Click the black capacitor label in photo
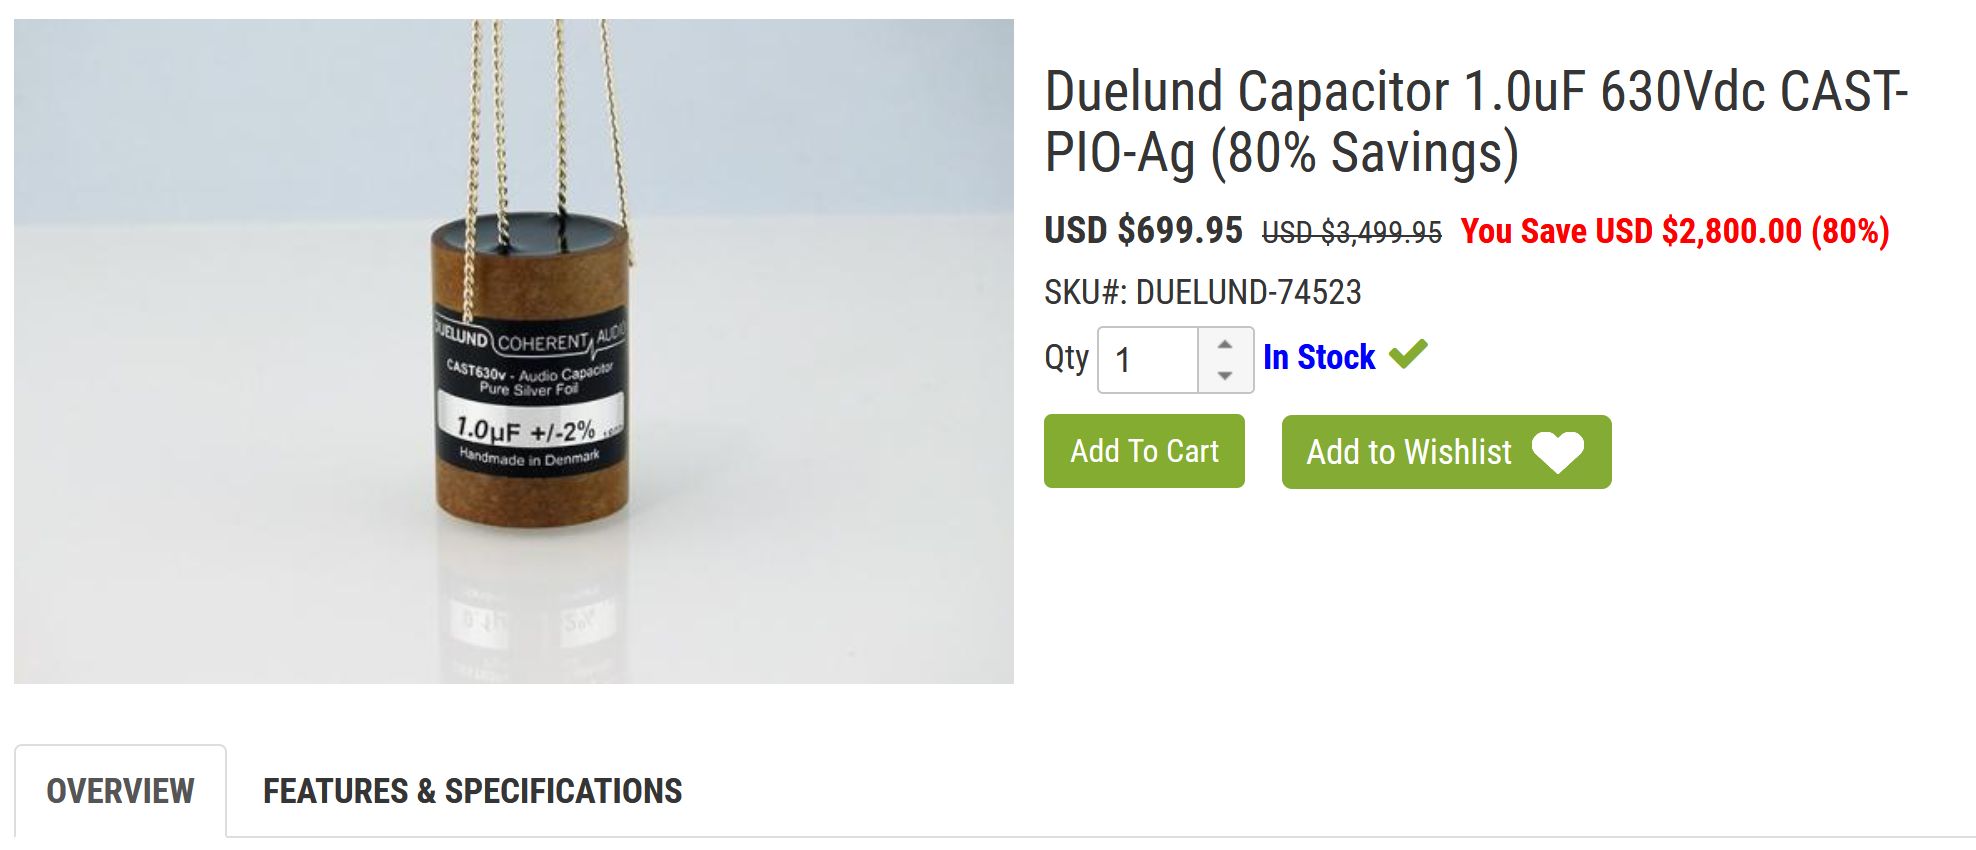Screen dimensions: 1976x850 [529, 396]
